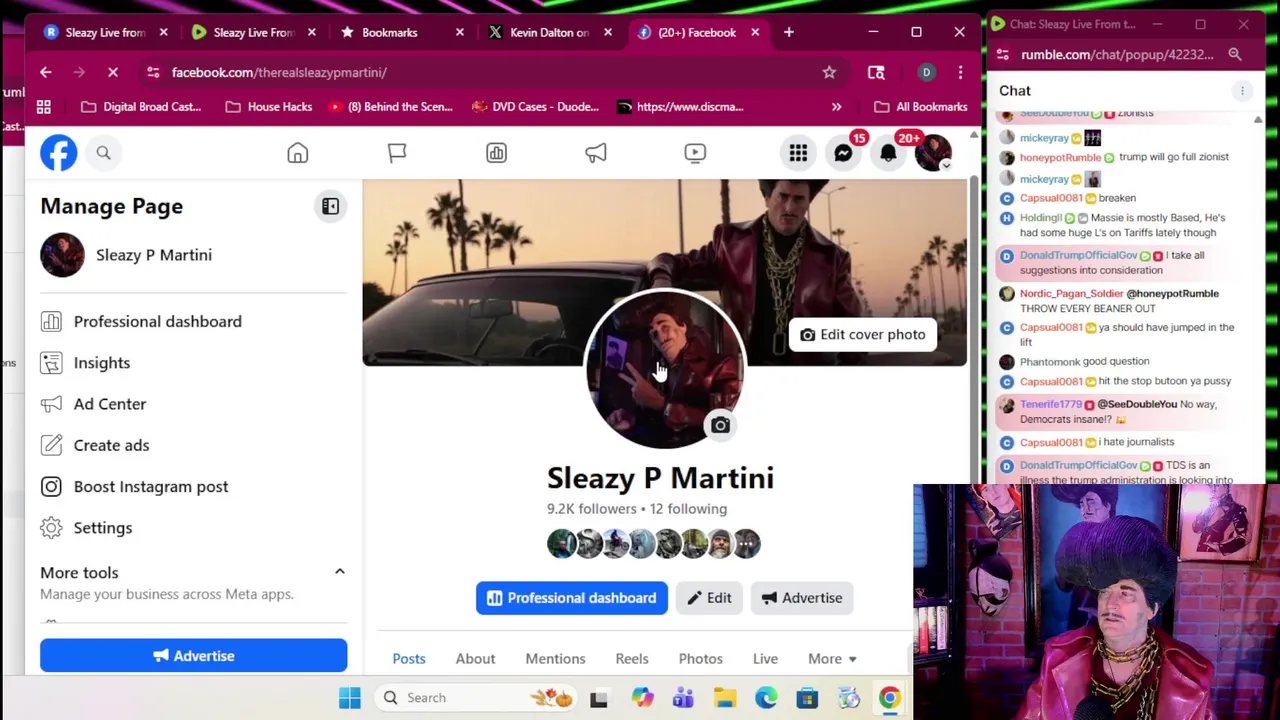Open File Explorer from taskbar
1280x720 pixels.
pyautogui.click(x=725, y=698)
